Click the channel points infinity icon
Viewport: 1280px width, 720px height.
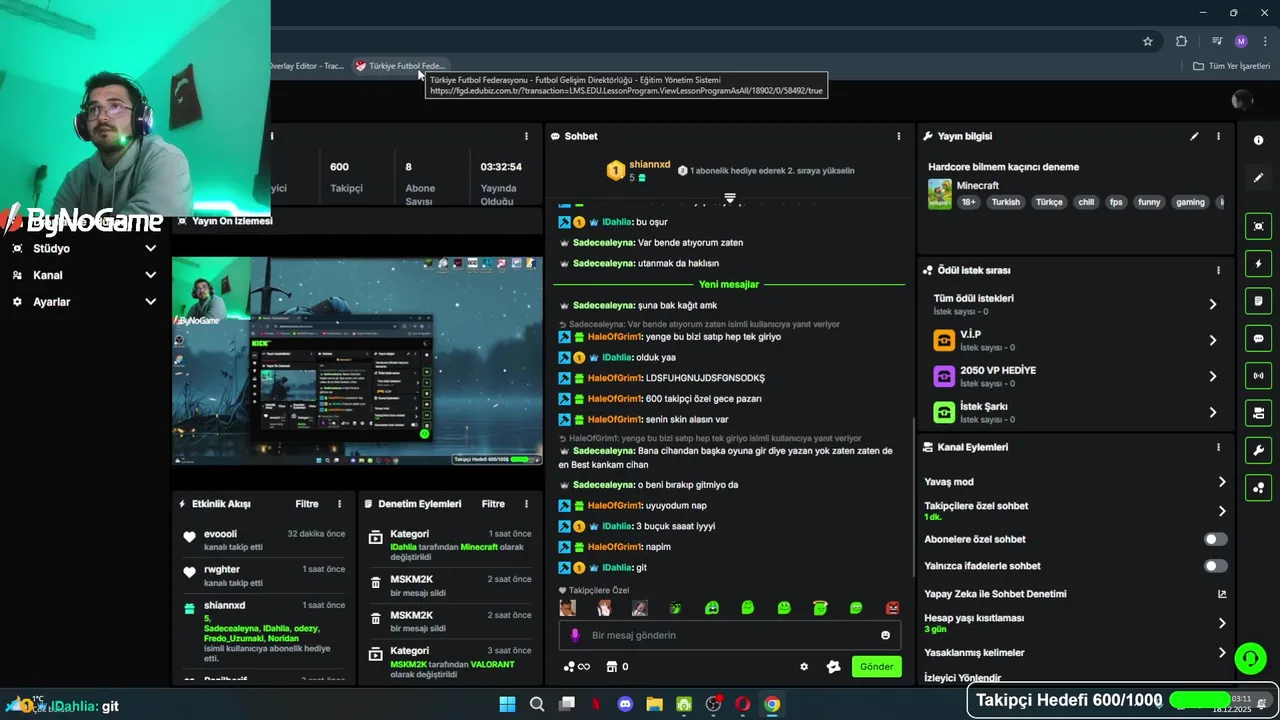[577, 667]
